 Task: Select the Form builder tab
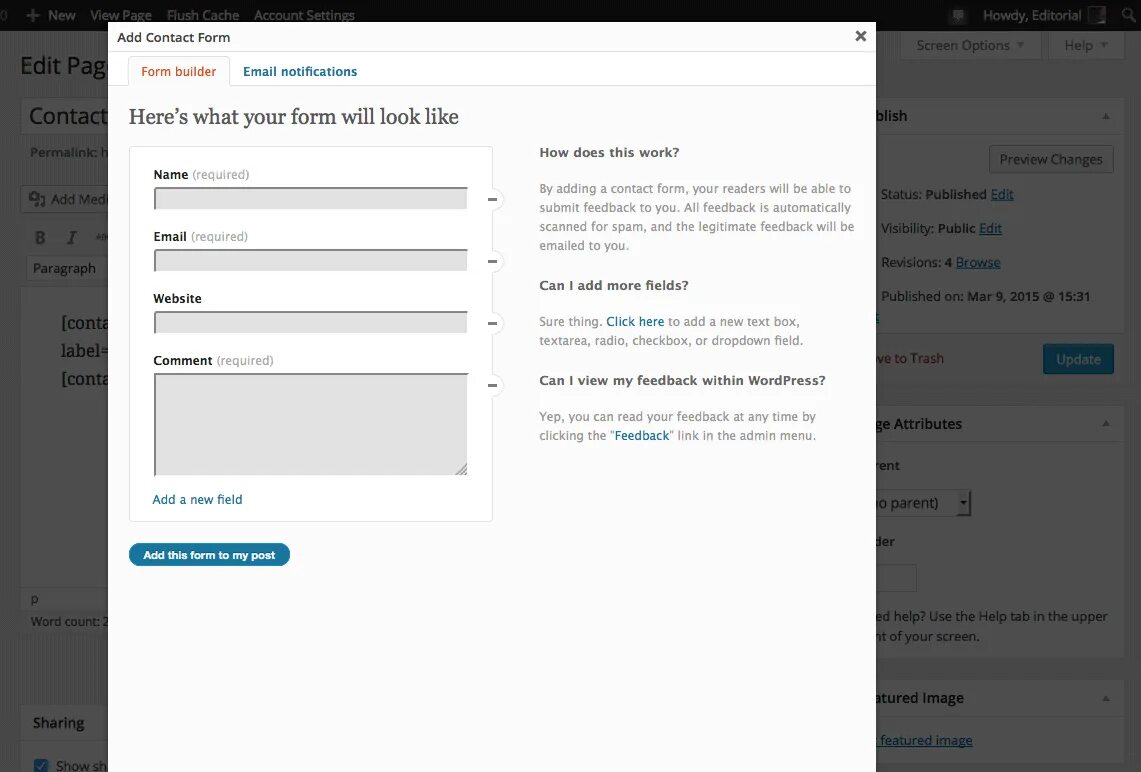178,71
